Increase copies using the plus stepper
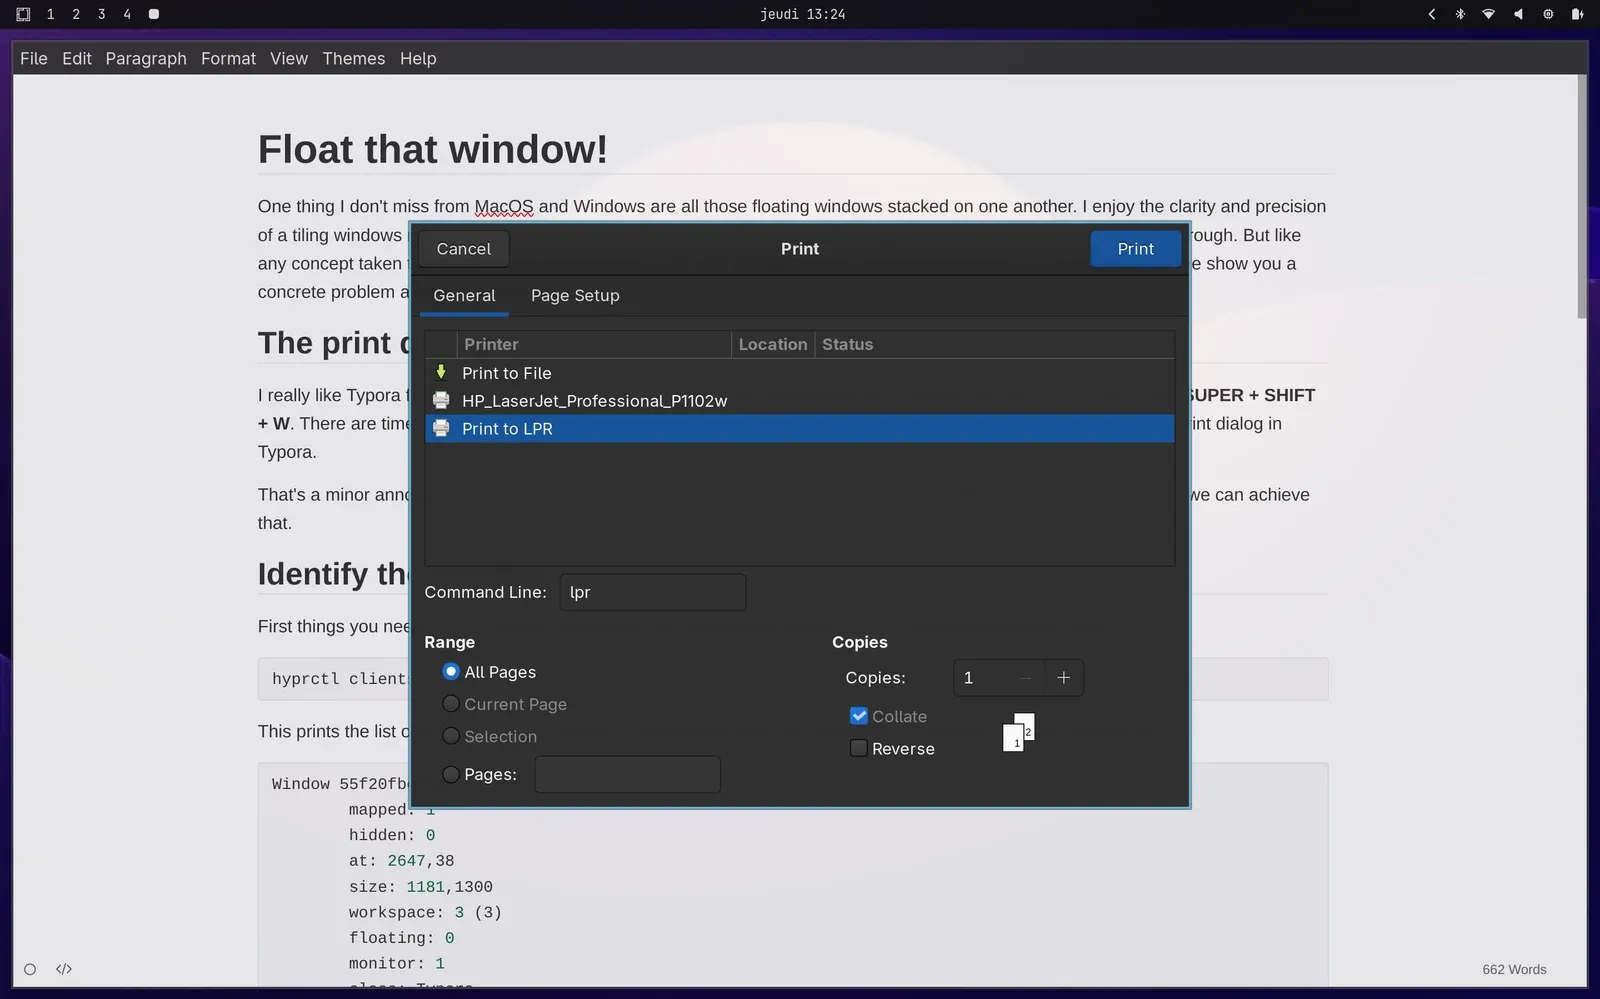This screenshot has height=999, width=1600. pos(1063,677)
